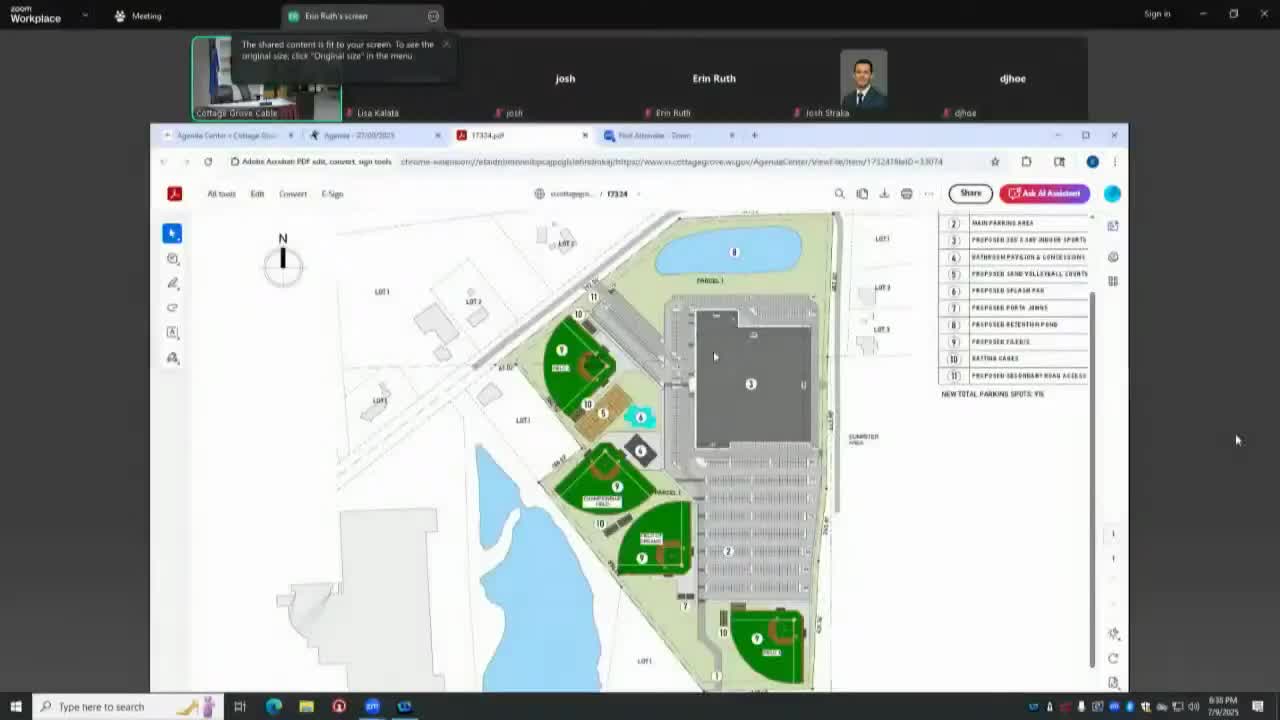Viewport: 1280px width, 720px height.
Task: Open the All tools menu
Action: tap(221, 194)
